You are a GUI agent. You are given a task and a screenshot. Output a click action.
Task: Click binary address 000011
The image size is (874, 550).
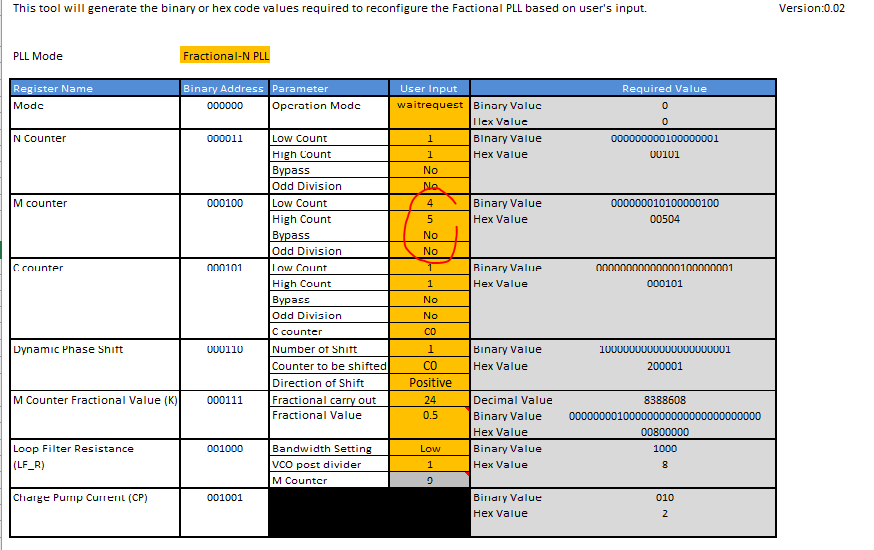tap(225, 138)
